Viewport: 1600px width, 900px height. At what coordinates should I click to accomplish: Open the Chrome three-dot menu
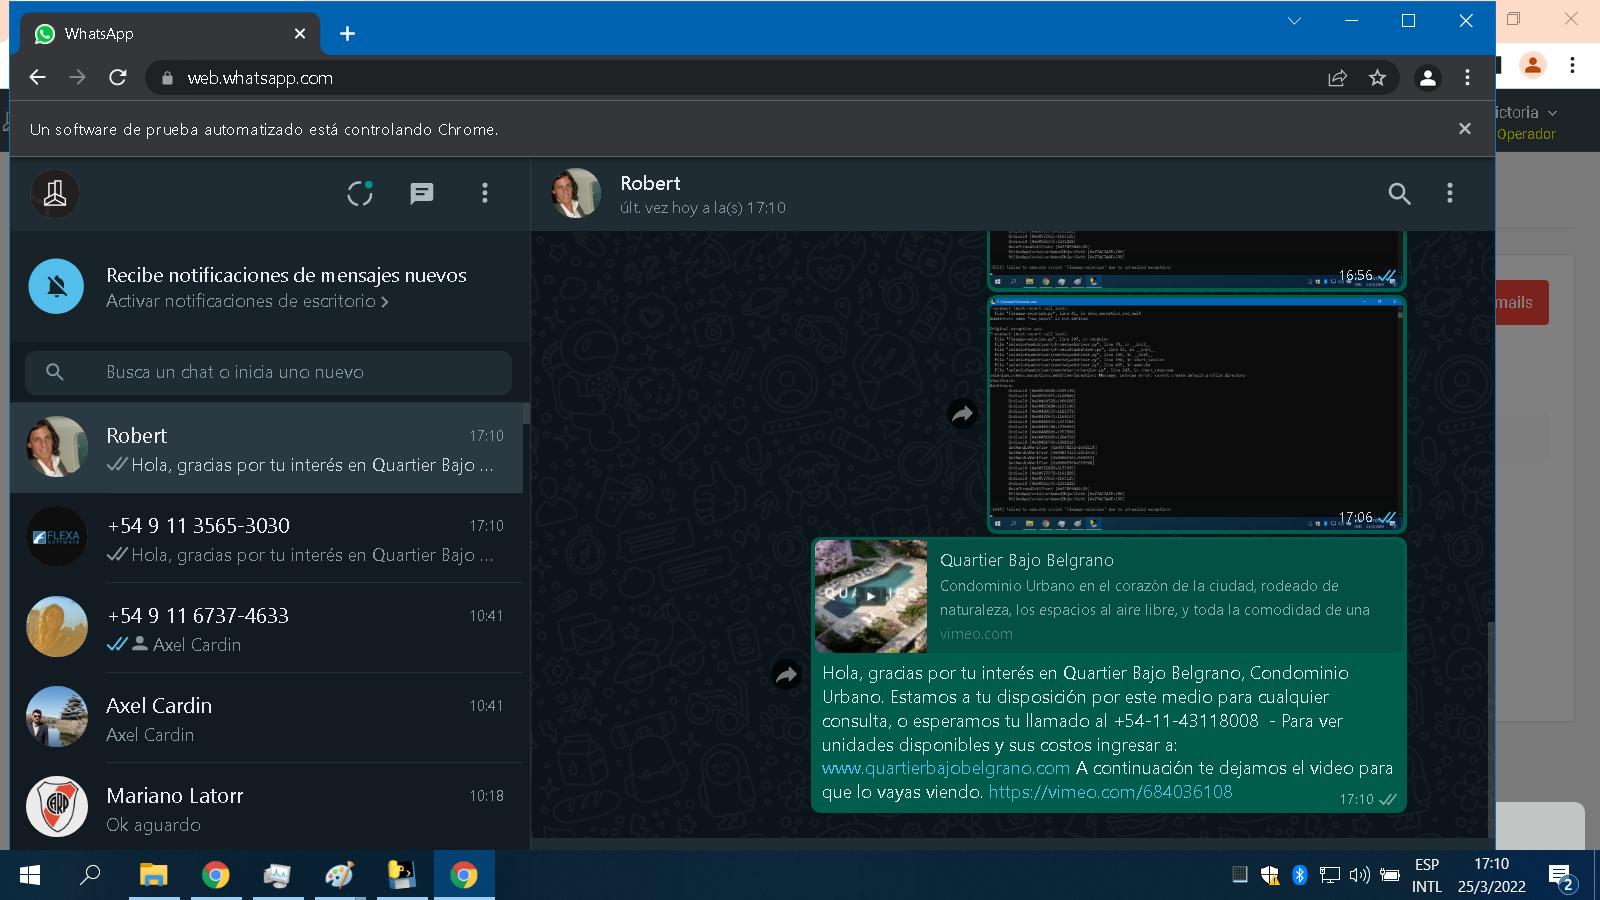click(x=1467, y=78)
